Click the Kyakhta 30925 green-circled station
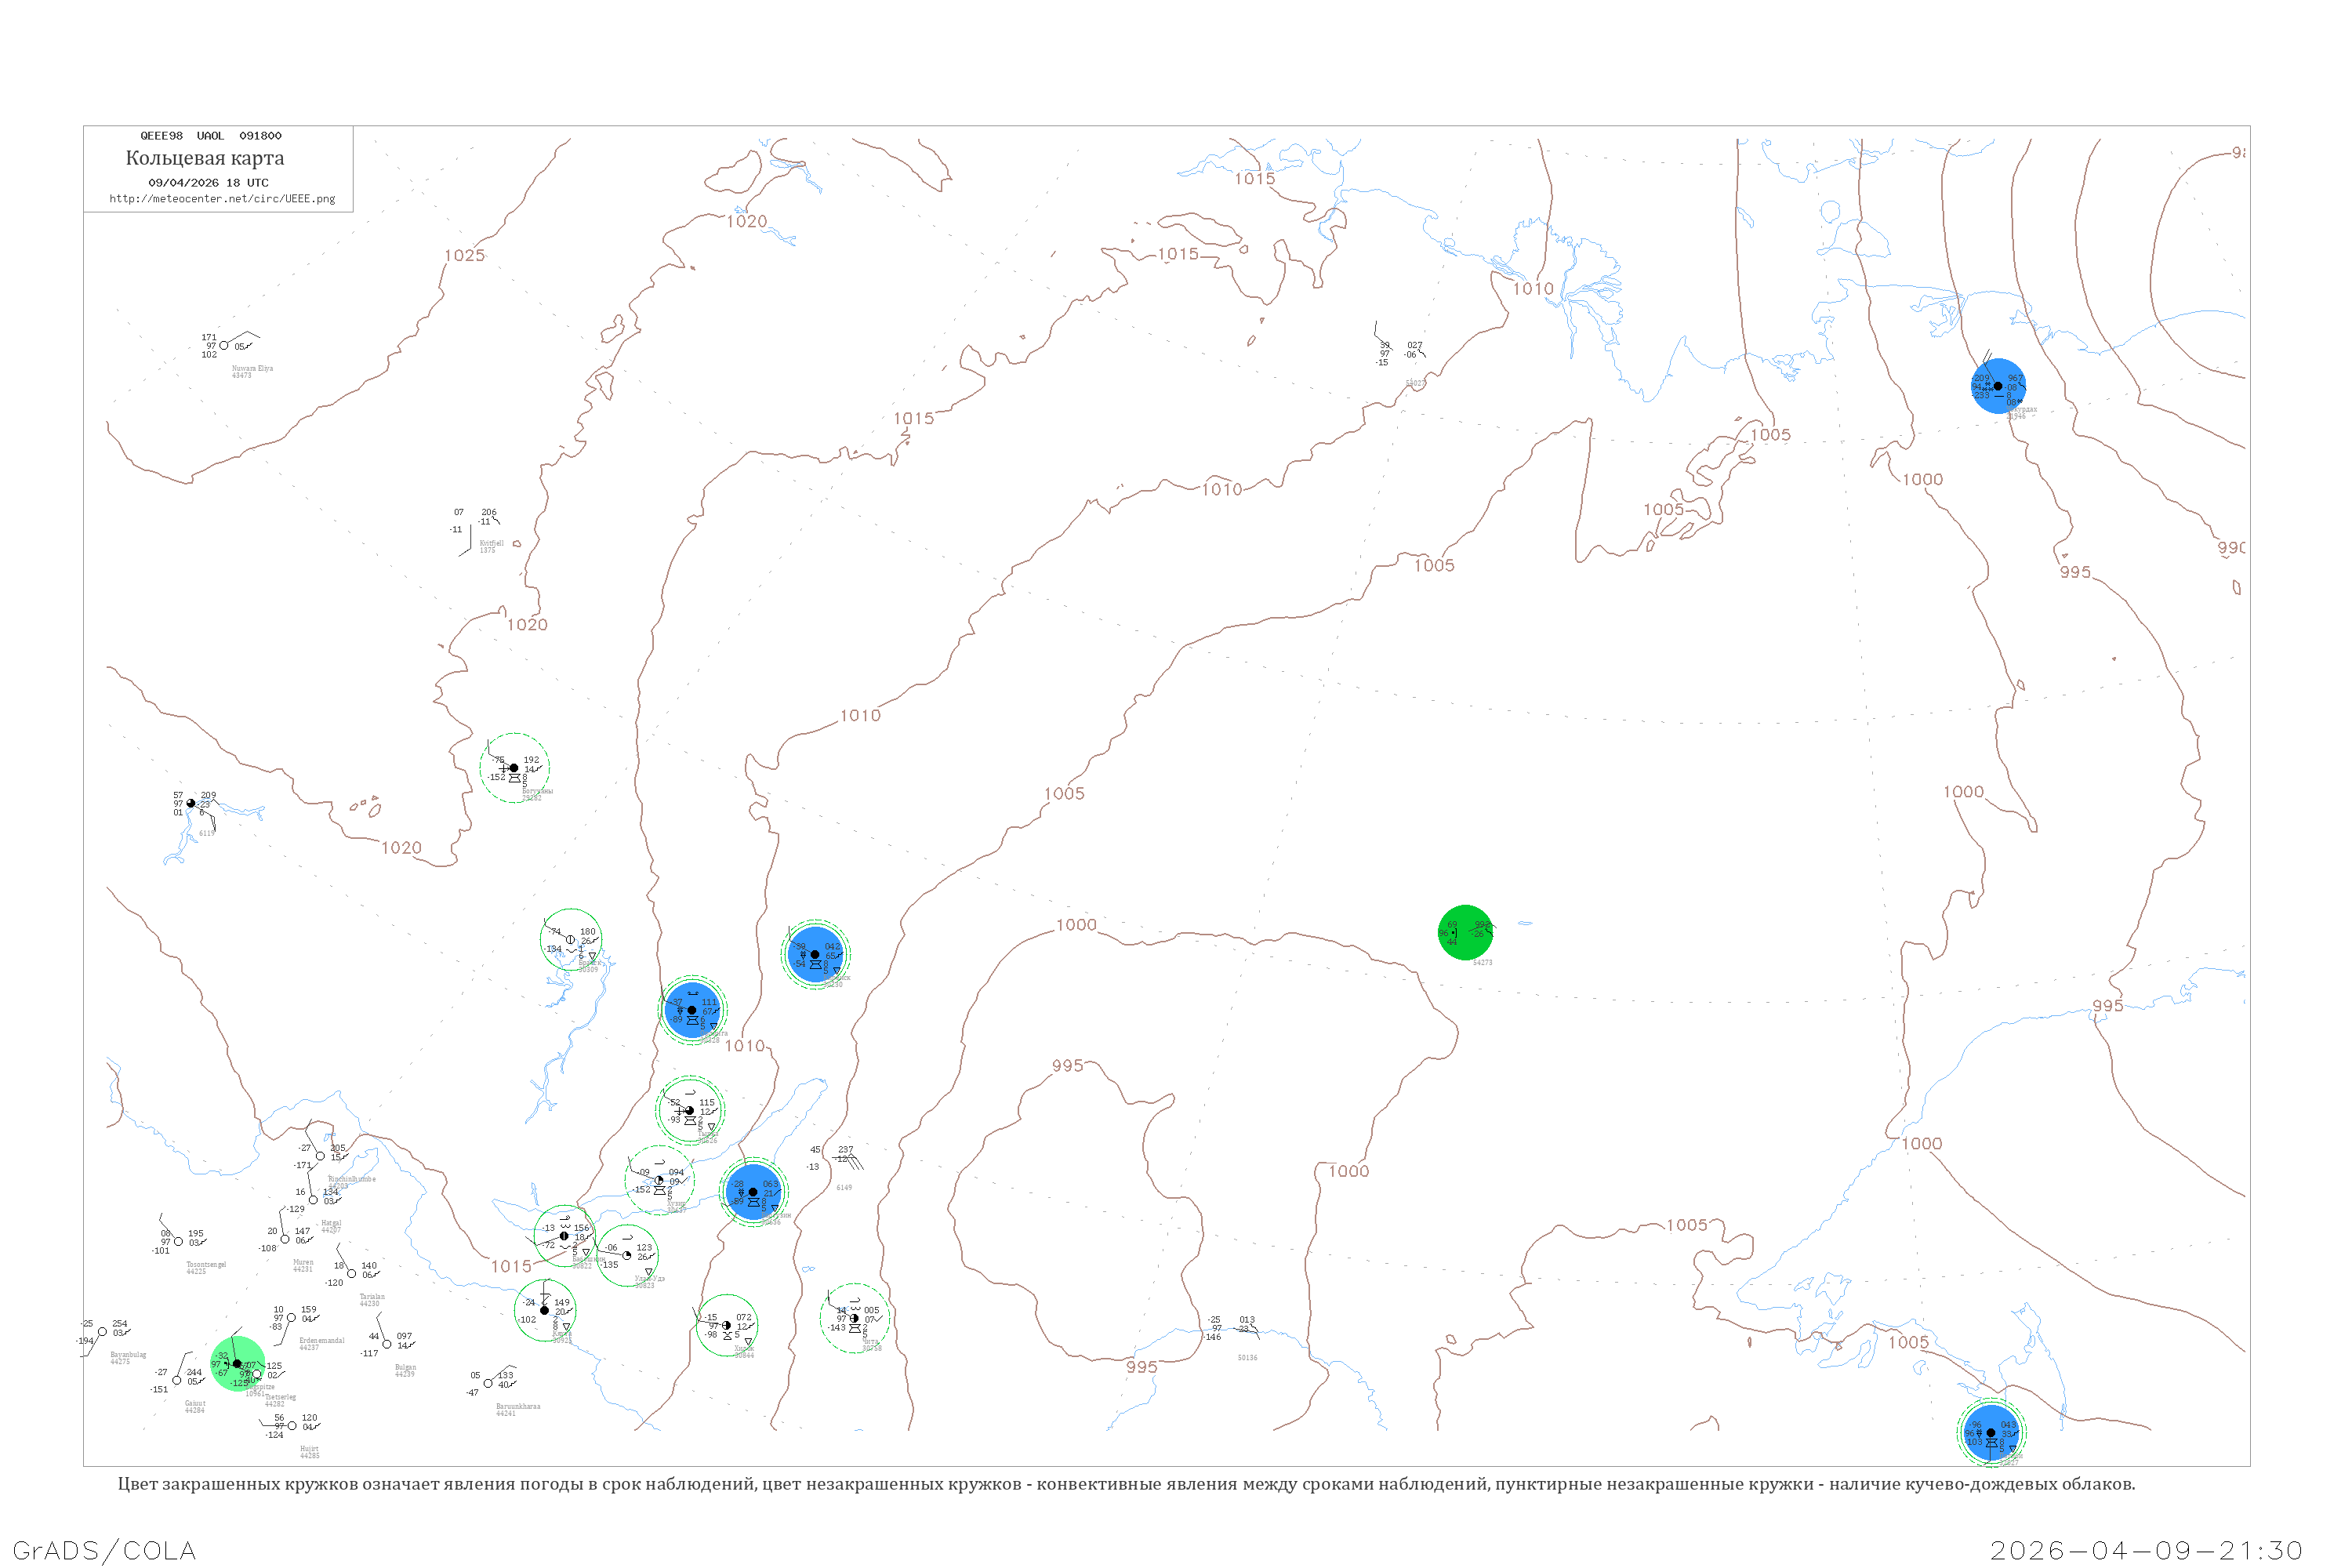 pos(545,1310)
